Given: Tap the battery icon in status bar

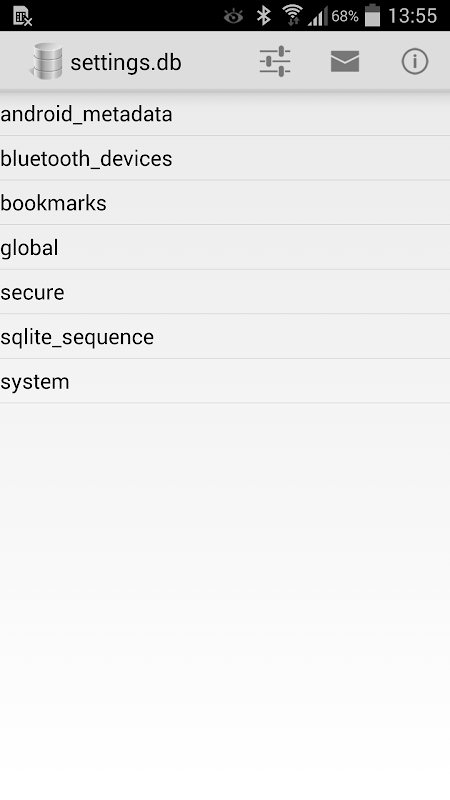Looking at the screenshot, I should tap(373, 15).
